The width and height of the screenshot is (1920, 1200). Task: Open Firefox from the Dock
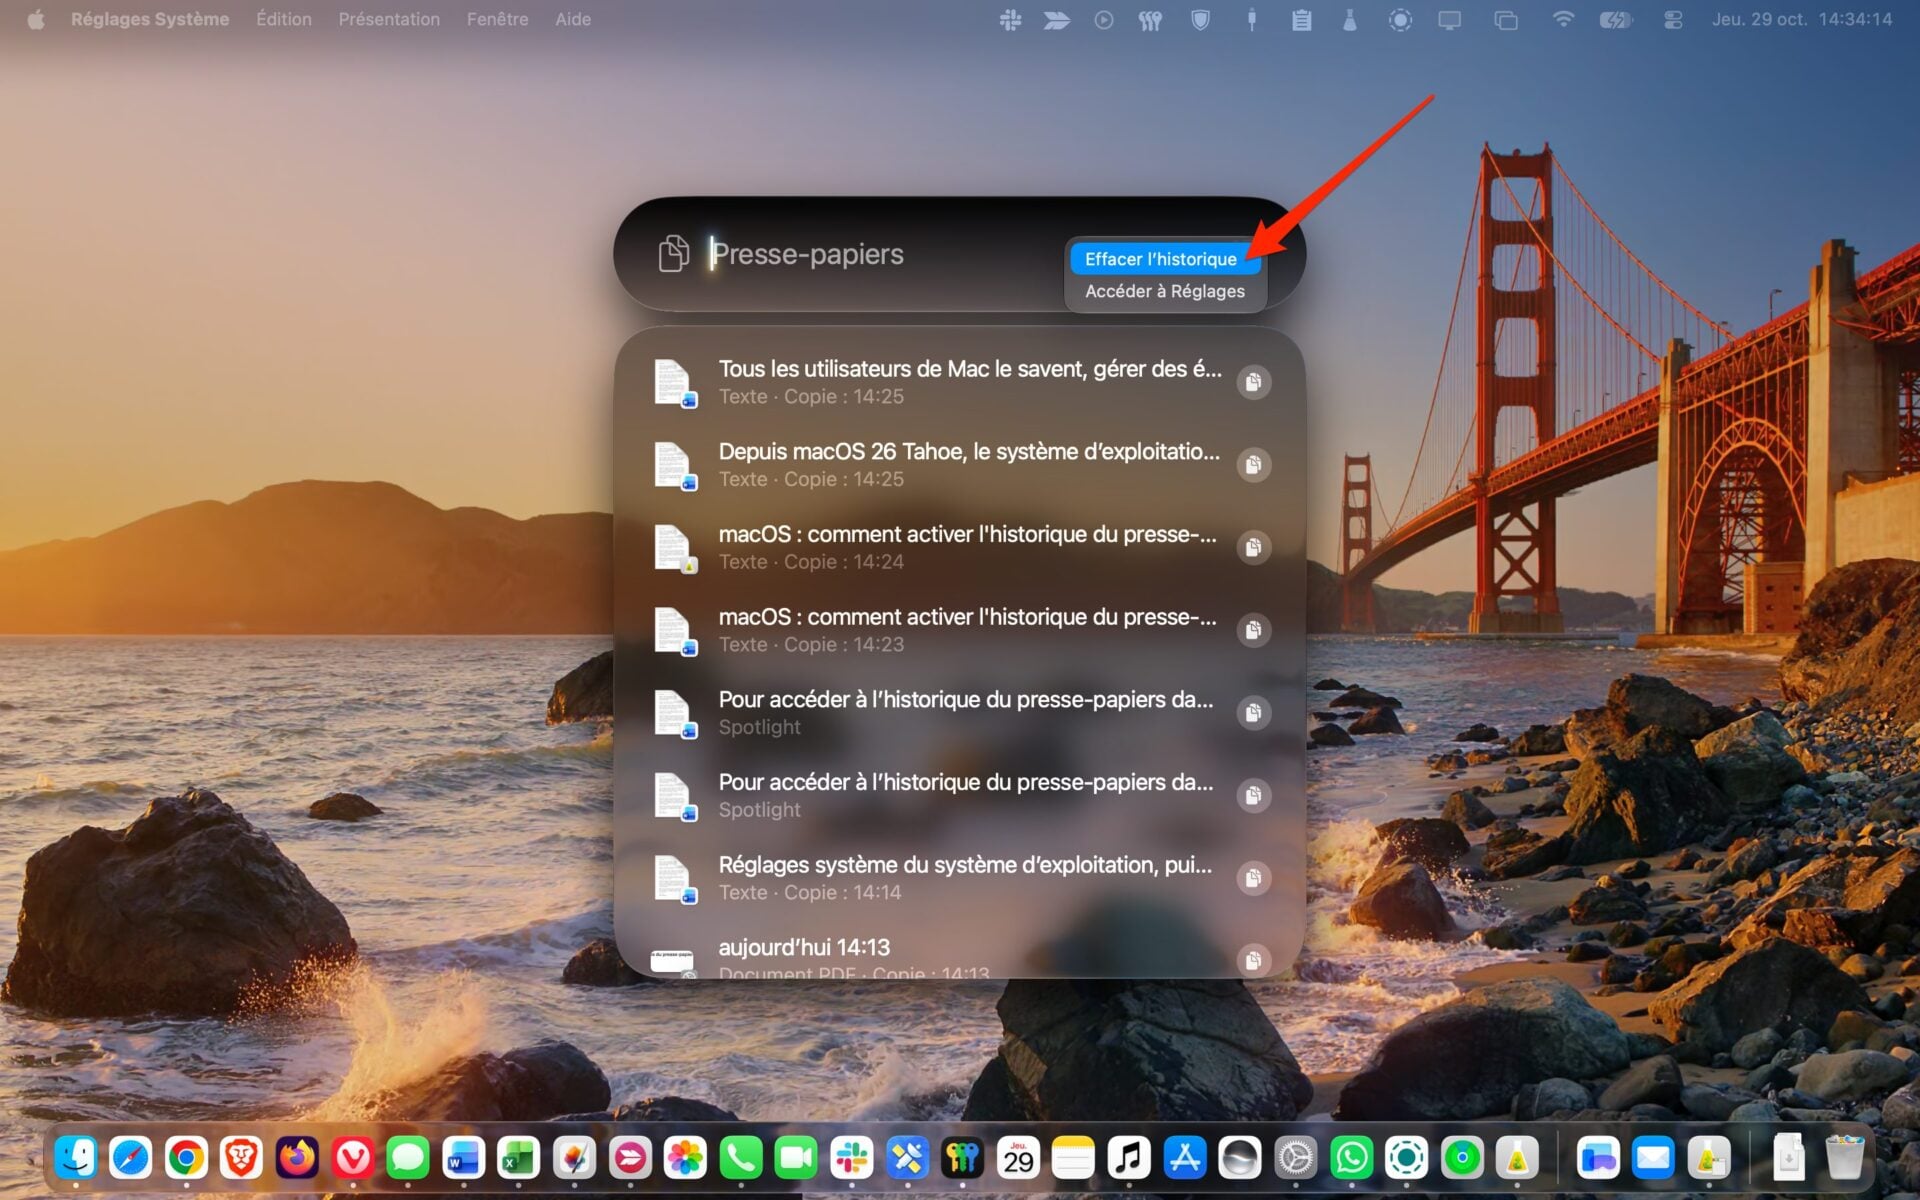click(297, 1158)
